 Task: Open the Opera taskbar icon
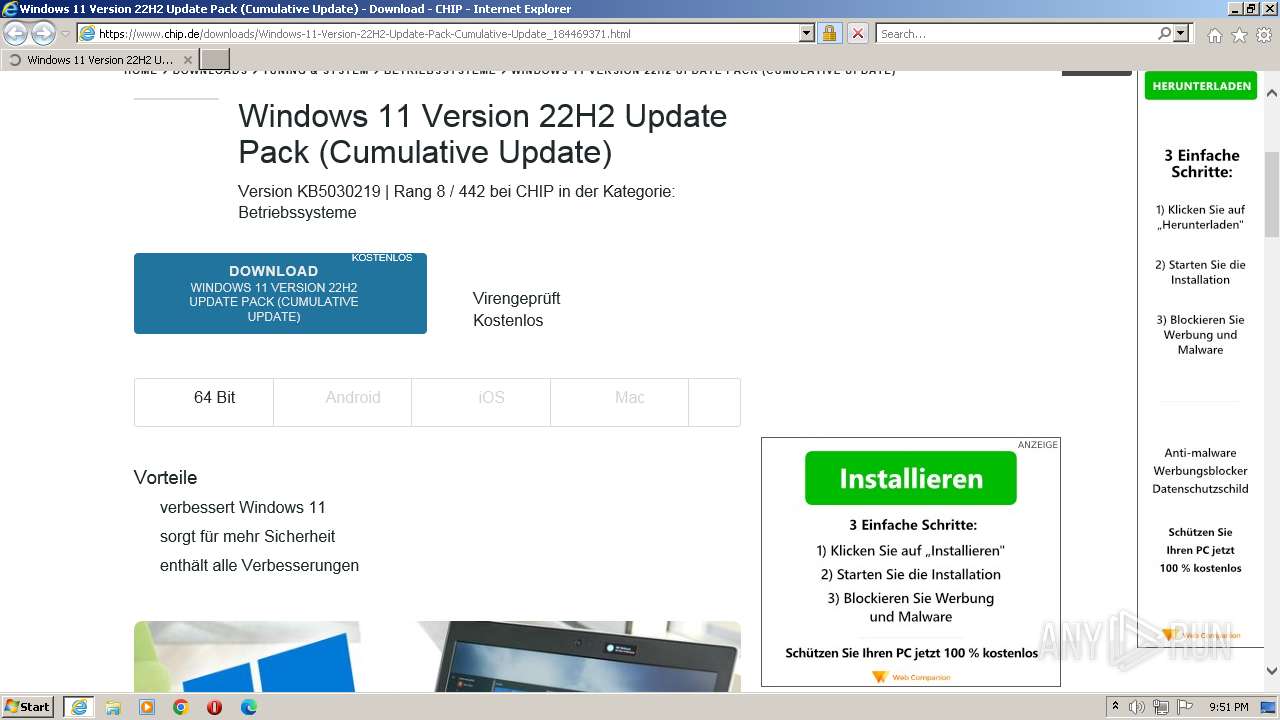tap(214, 707)
